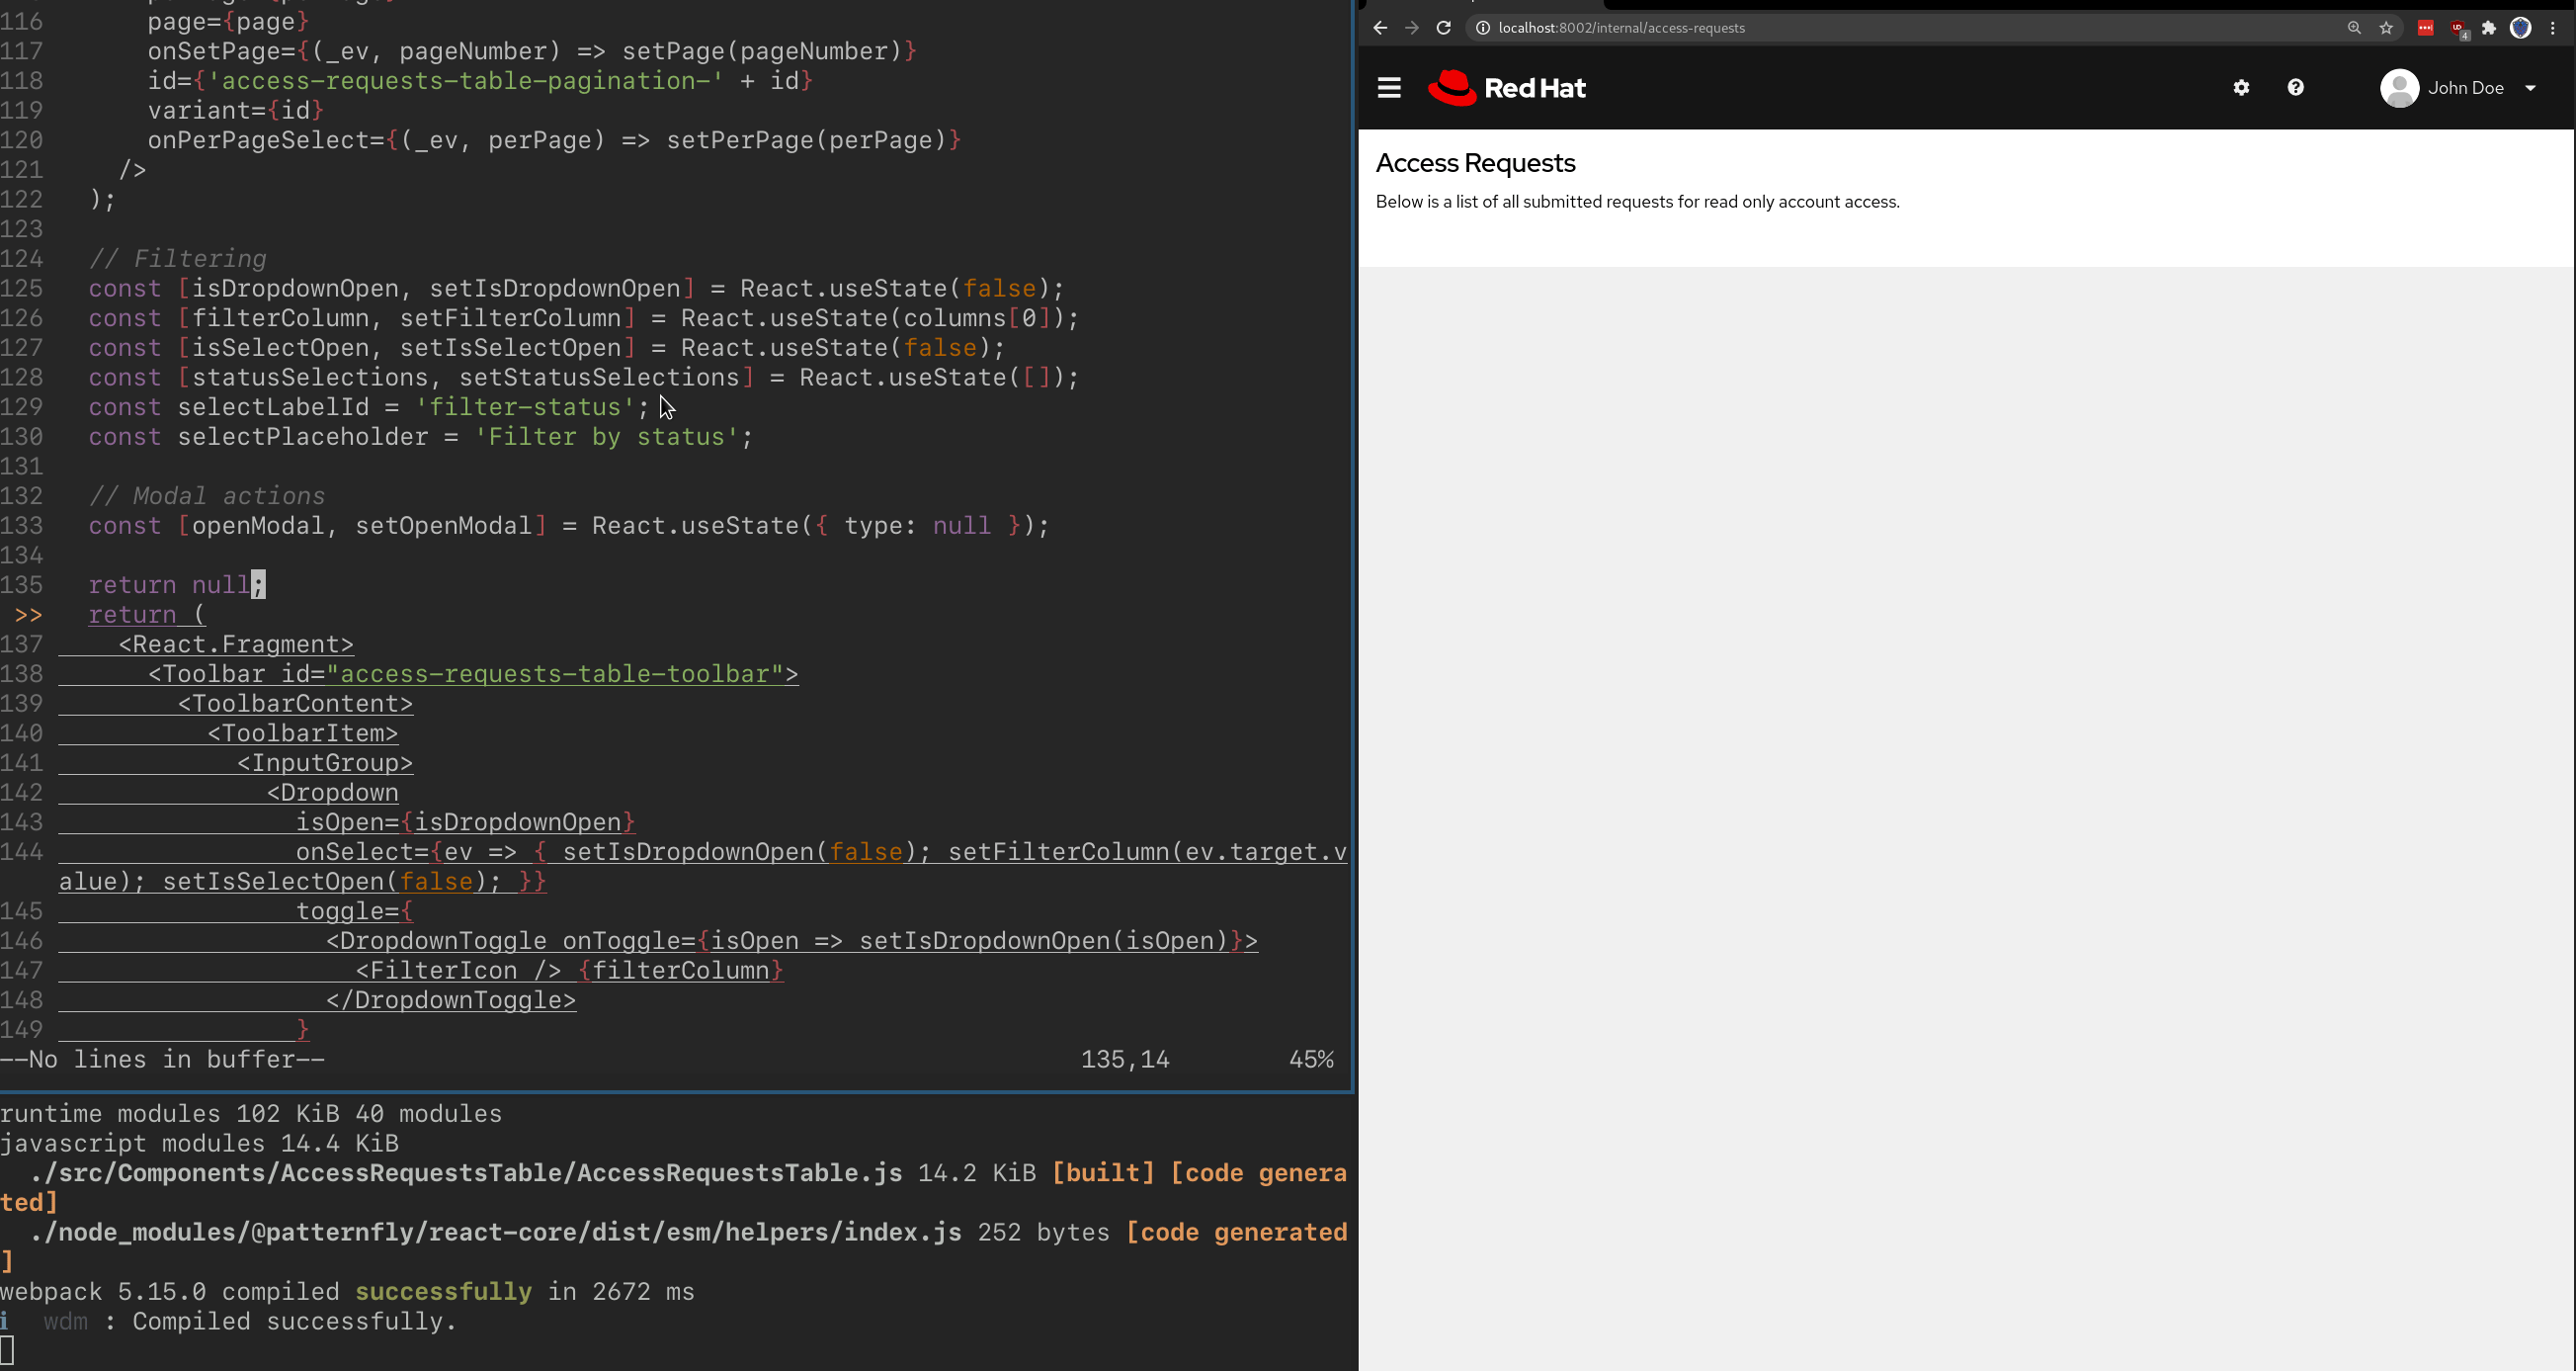Toggle the hamburger navigation menu
This screenshot has height=1371, width=2576.
pos(1389,88)
